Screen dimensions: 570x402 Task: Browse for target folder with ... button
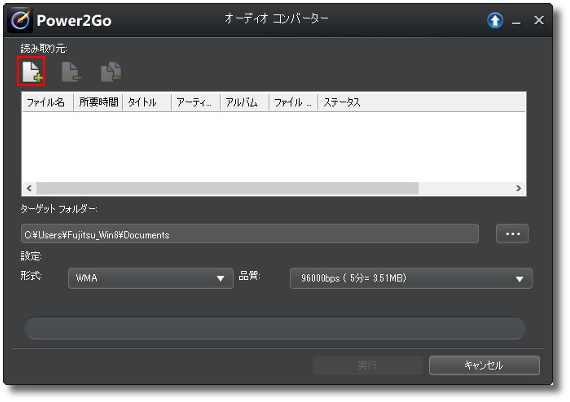click(x=512, y=234)
